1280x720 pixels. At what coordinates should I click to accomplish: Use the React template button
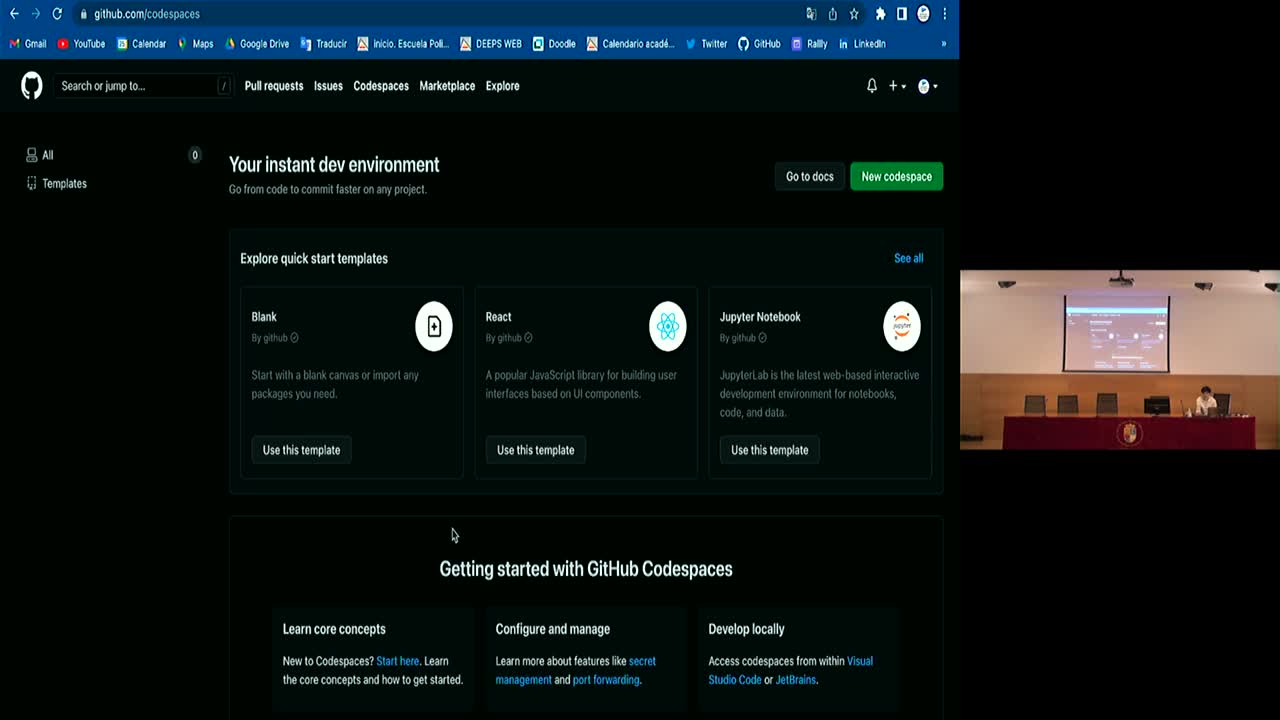tap(535, 450)
